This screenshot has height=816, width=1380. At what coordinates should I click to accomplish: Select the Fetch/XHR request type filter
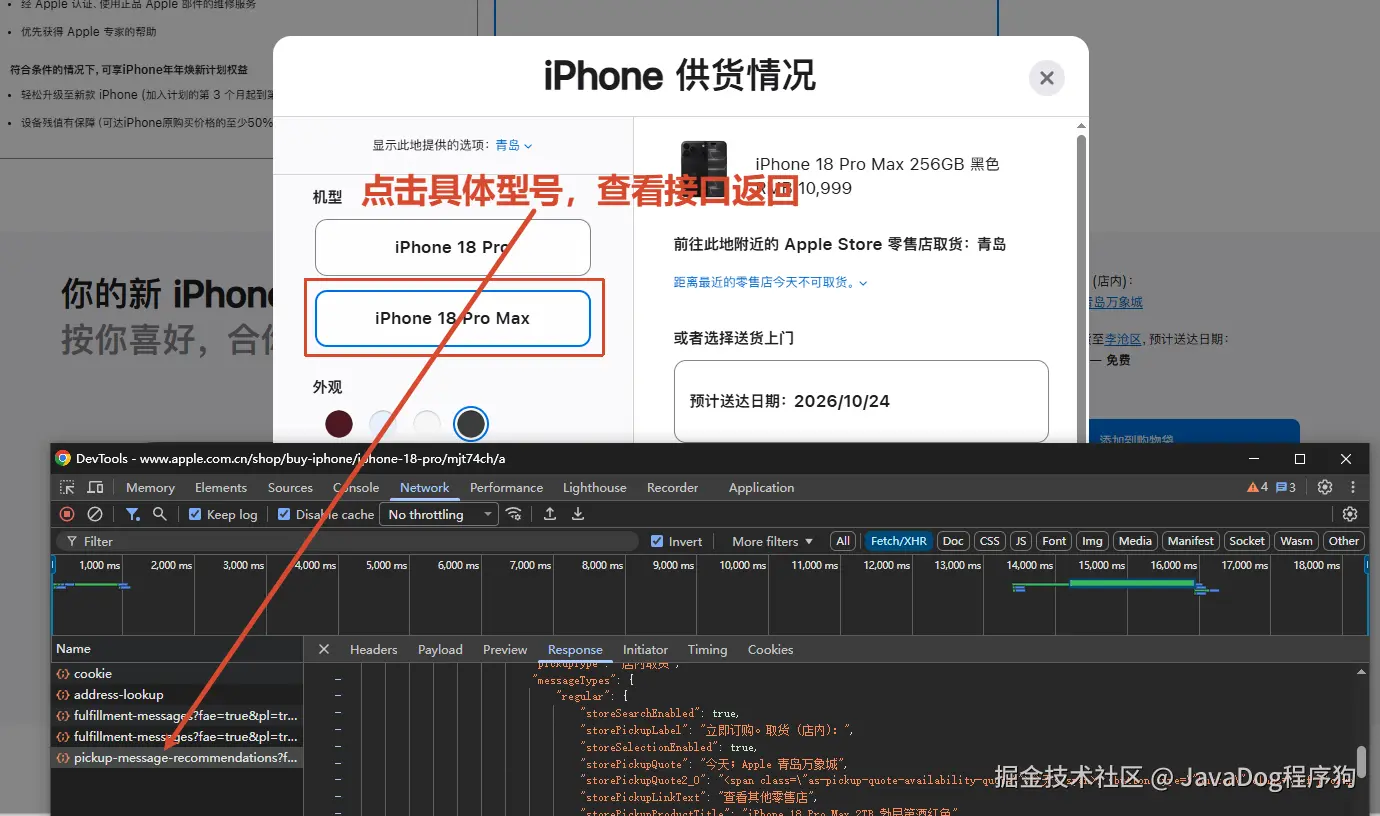[899, 541]
